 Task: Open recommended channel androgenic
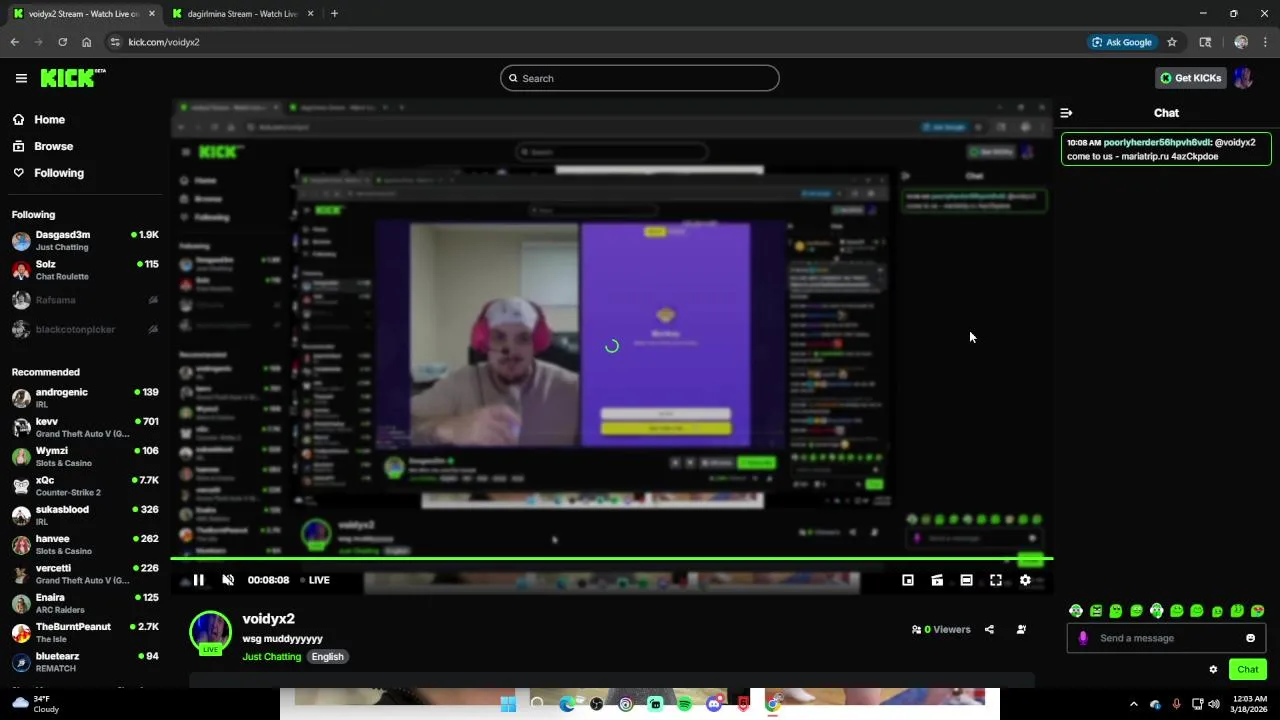85,398
